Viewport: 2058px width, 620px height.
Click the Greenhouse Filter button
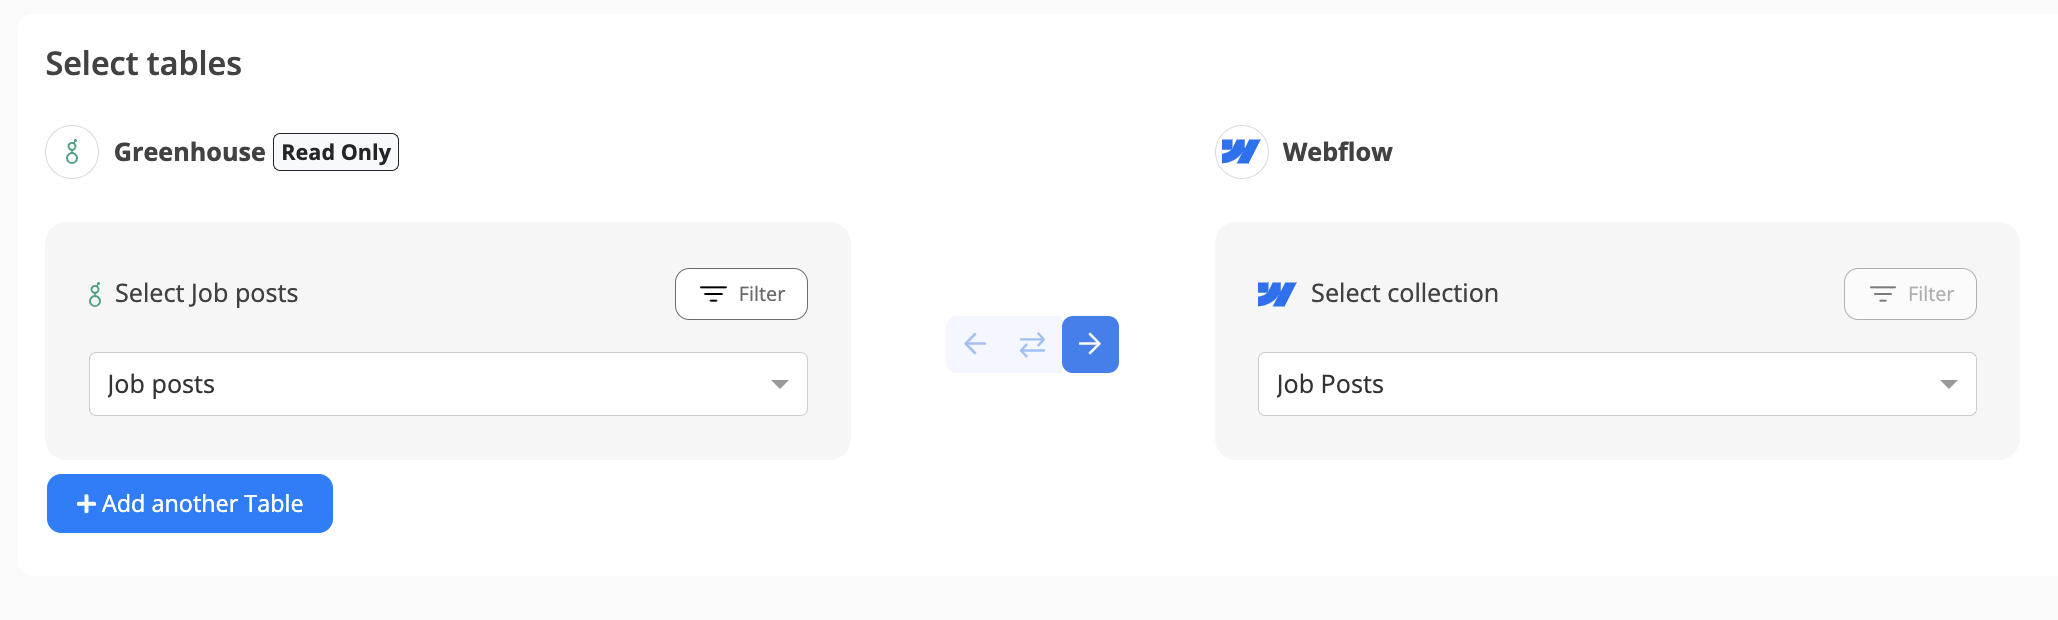coord(741,294)
